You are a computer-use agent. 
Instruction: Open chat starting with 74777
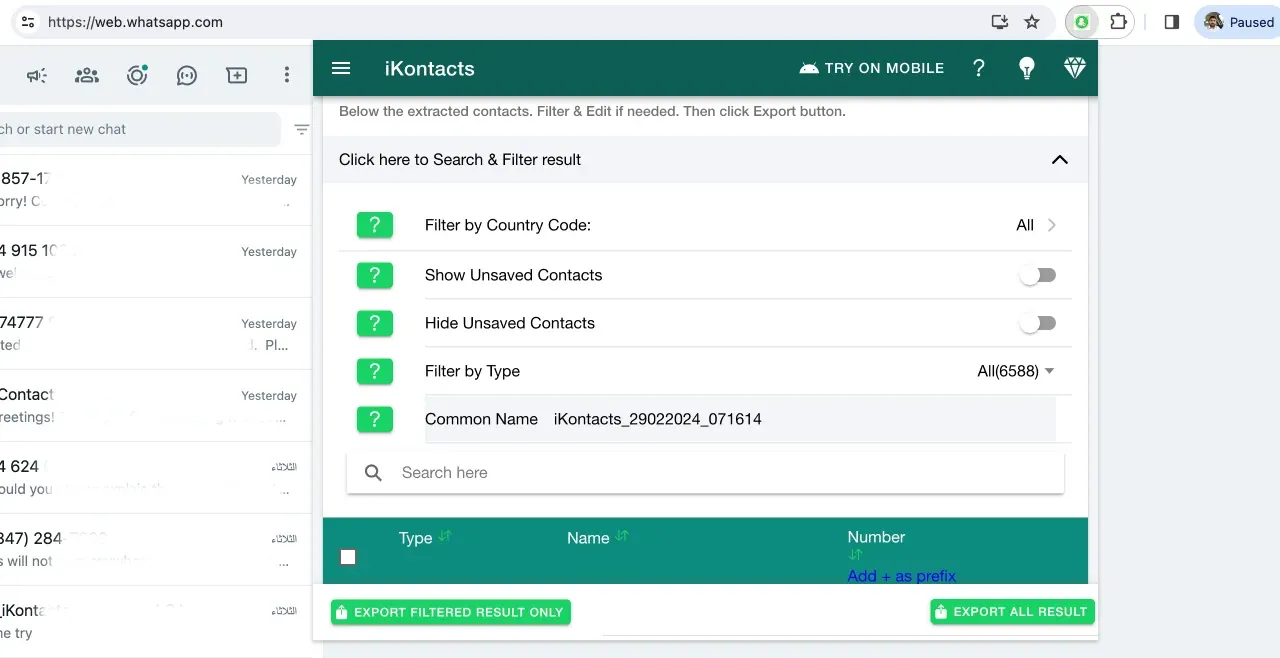pyautogui.click(x=155, y=334)
